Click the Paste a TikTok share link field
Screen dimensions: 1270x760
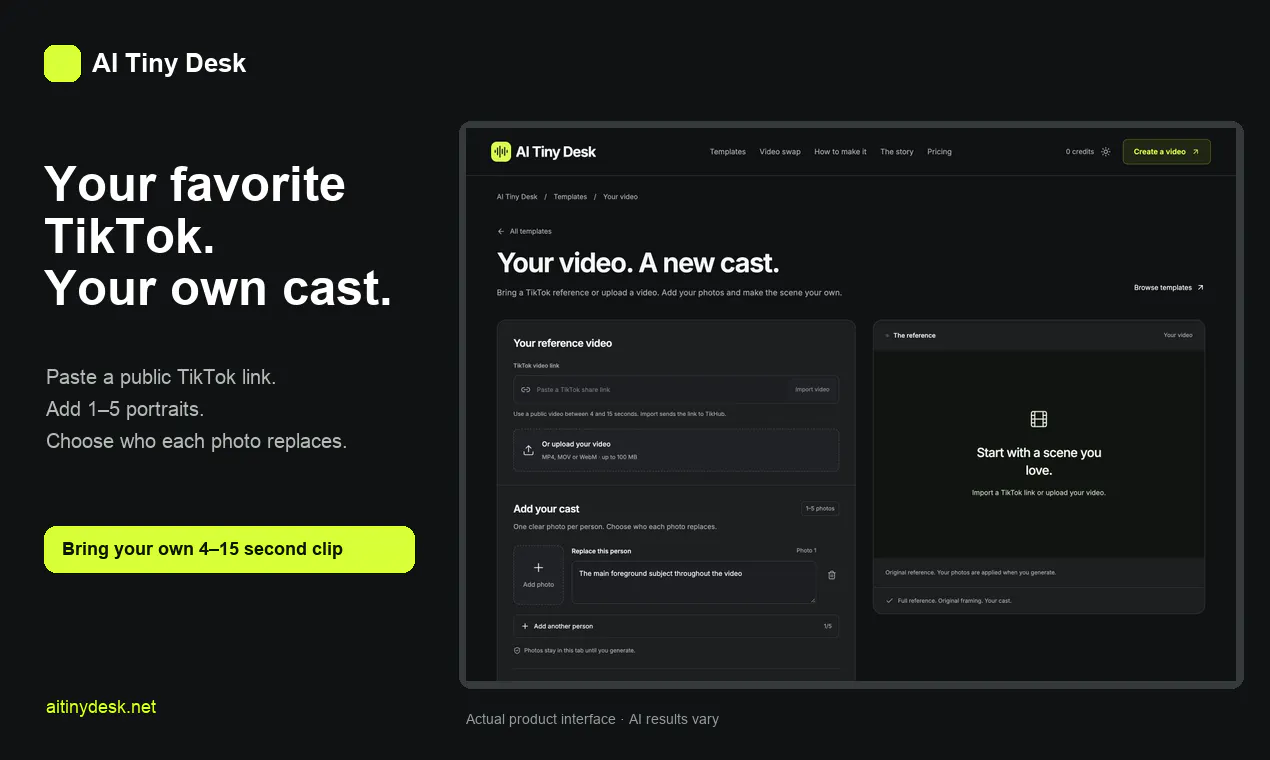point(676,389)
